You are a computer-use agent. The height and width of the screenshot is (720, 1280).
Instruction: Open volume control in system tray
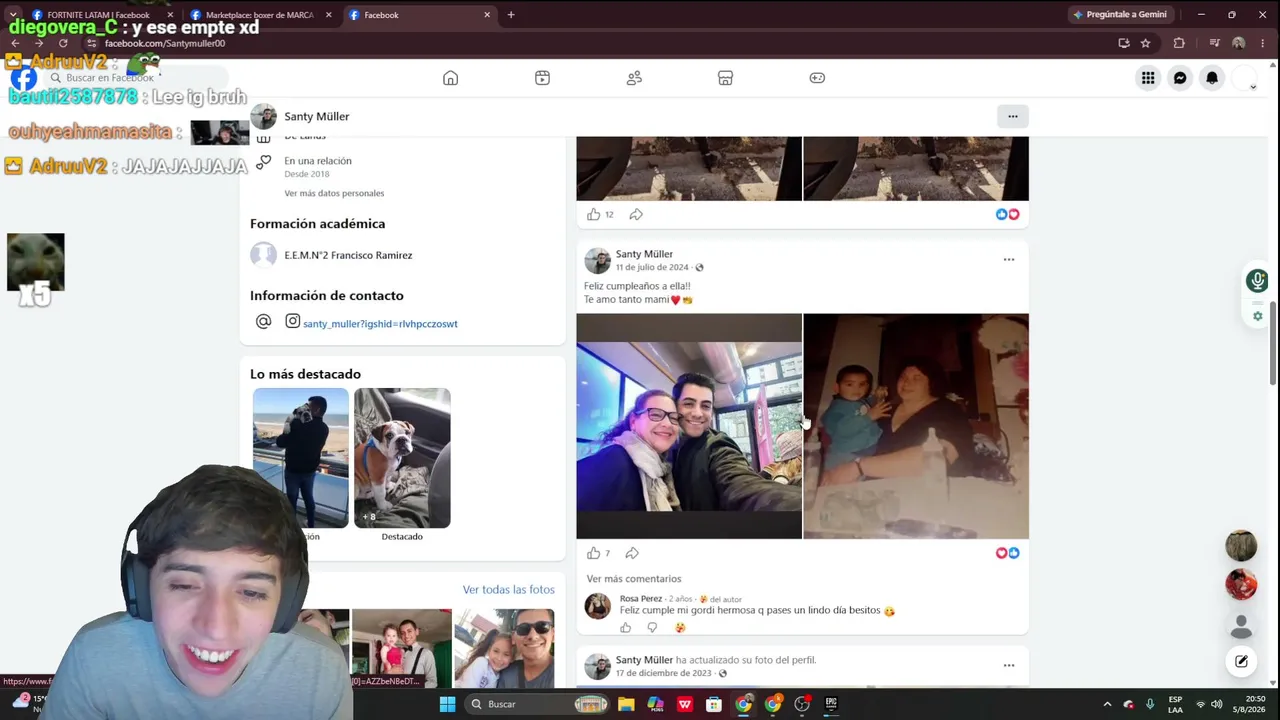point(1216,704)
